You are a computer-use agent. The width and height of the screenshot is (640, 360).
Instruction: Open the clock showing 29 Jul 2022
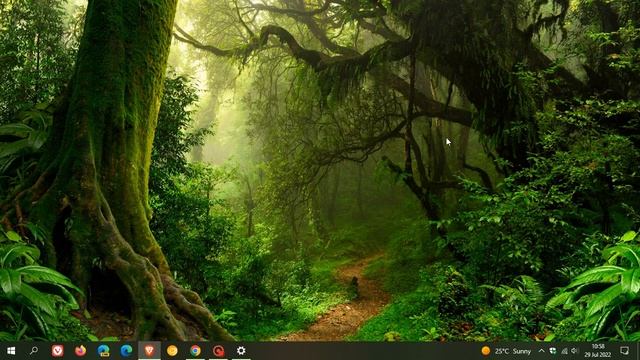[x=598, y=351]
